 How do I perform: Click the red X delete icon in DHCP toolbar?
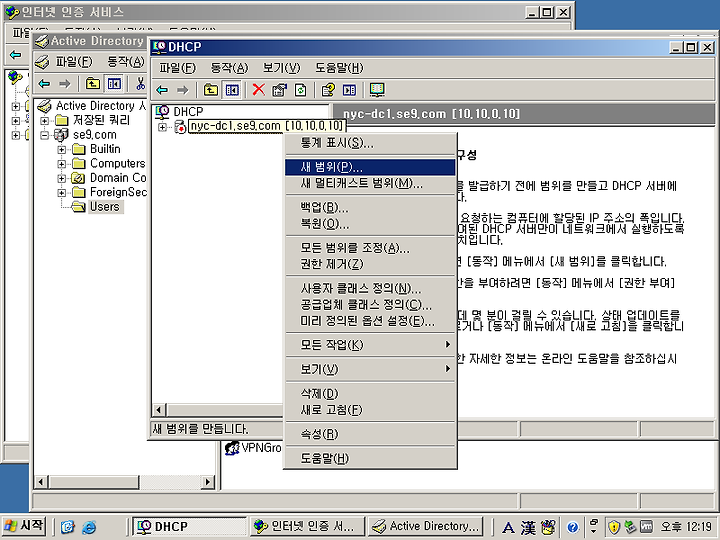click(259, 90)
